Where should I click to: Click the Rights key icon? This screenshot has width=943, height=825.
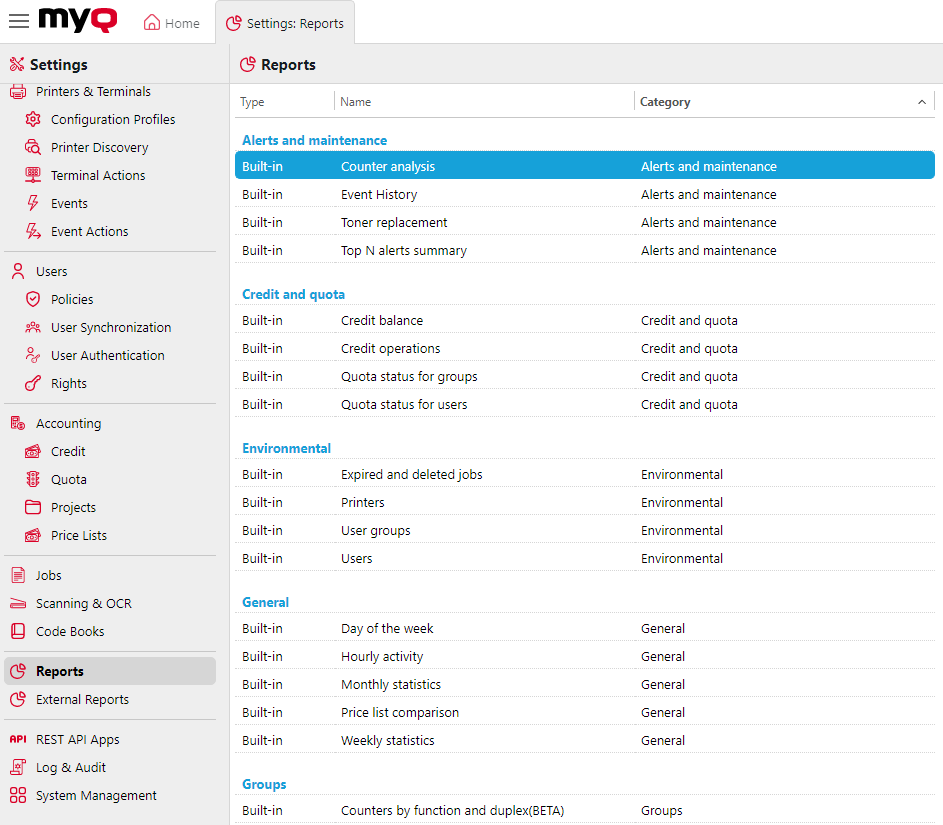[33, 383]
